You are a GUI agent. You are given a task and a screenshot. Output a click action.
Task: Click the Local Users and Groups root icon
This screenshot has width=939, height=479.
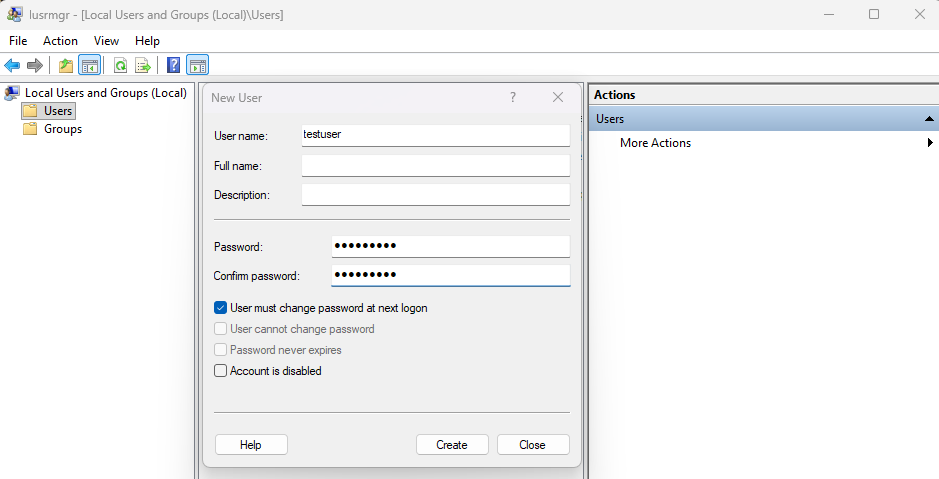12,93
